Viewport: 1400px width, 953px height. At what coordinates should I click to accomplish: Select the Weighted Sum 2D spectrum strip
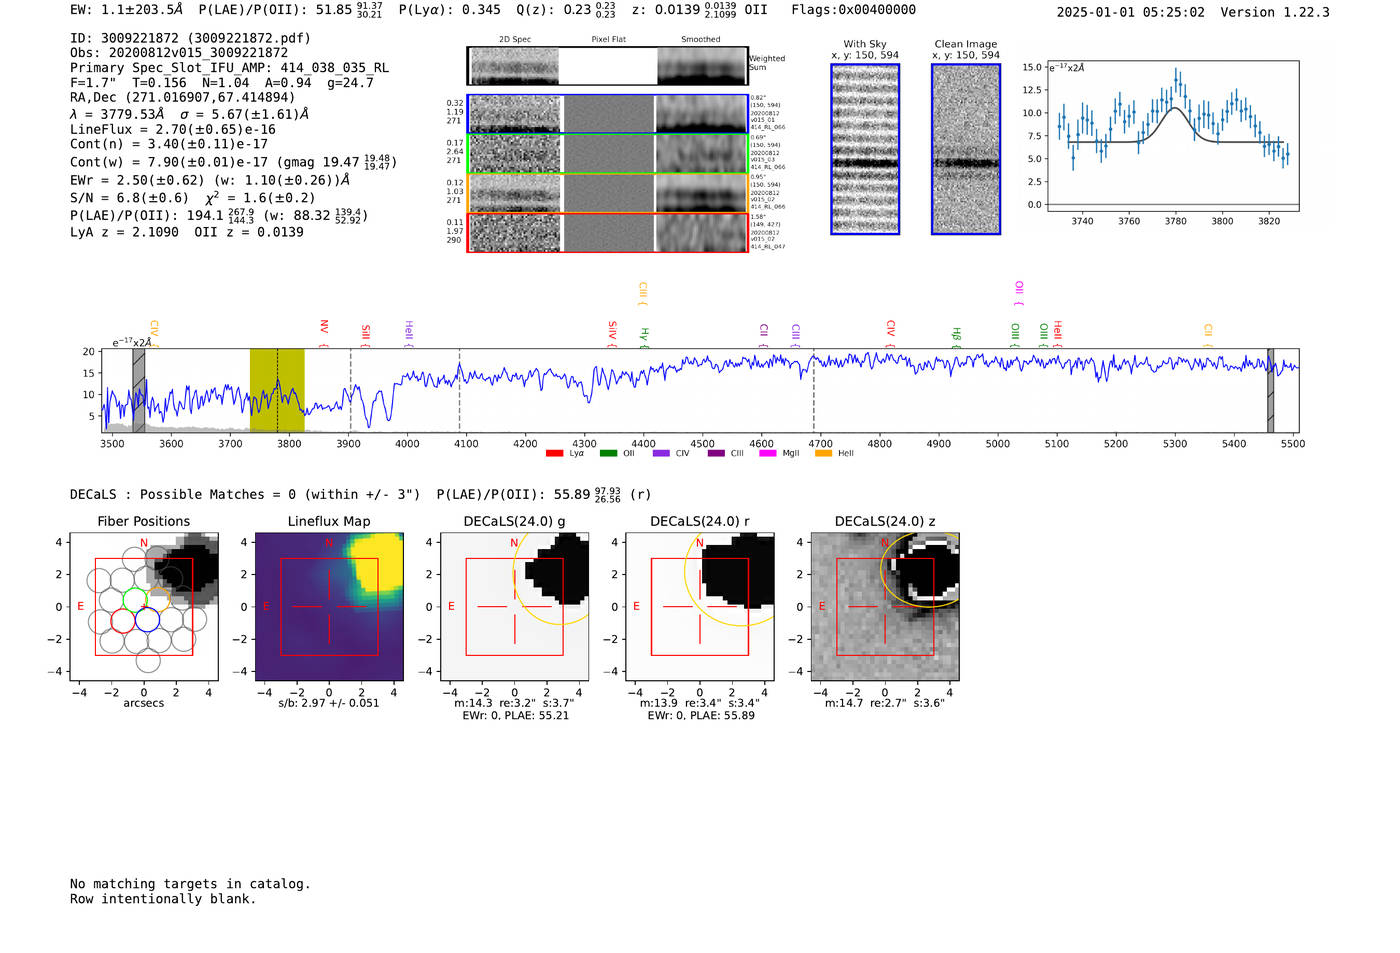(x=607, y=66)
